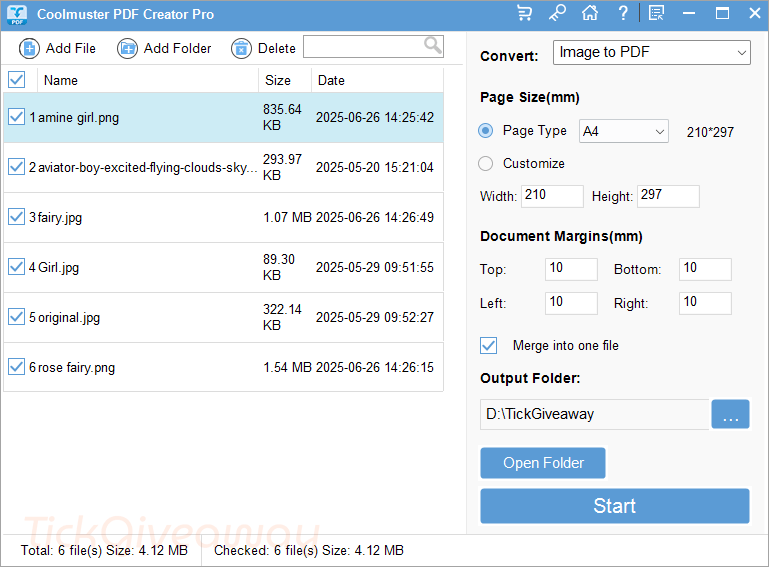Image resolution: width=769 pixels, height=567 pixels.
Task: Uncheck the fairy.jpg checkbox
Action: click(17, 217)
